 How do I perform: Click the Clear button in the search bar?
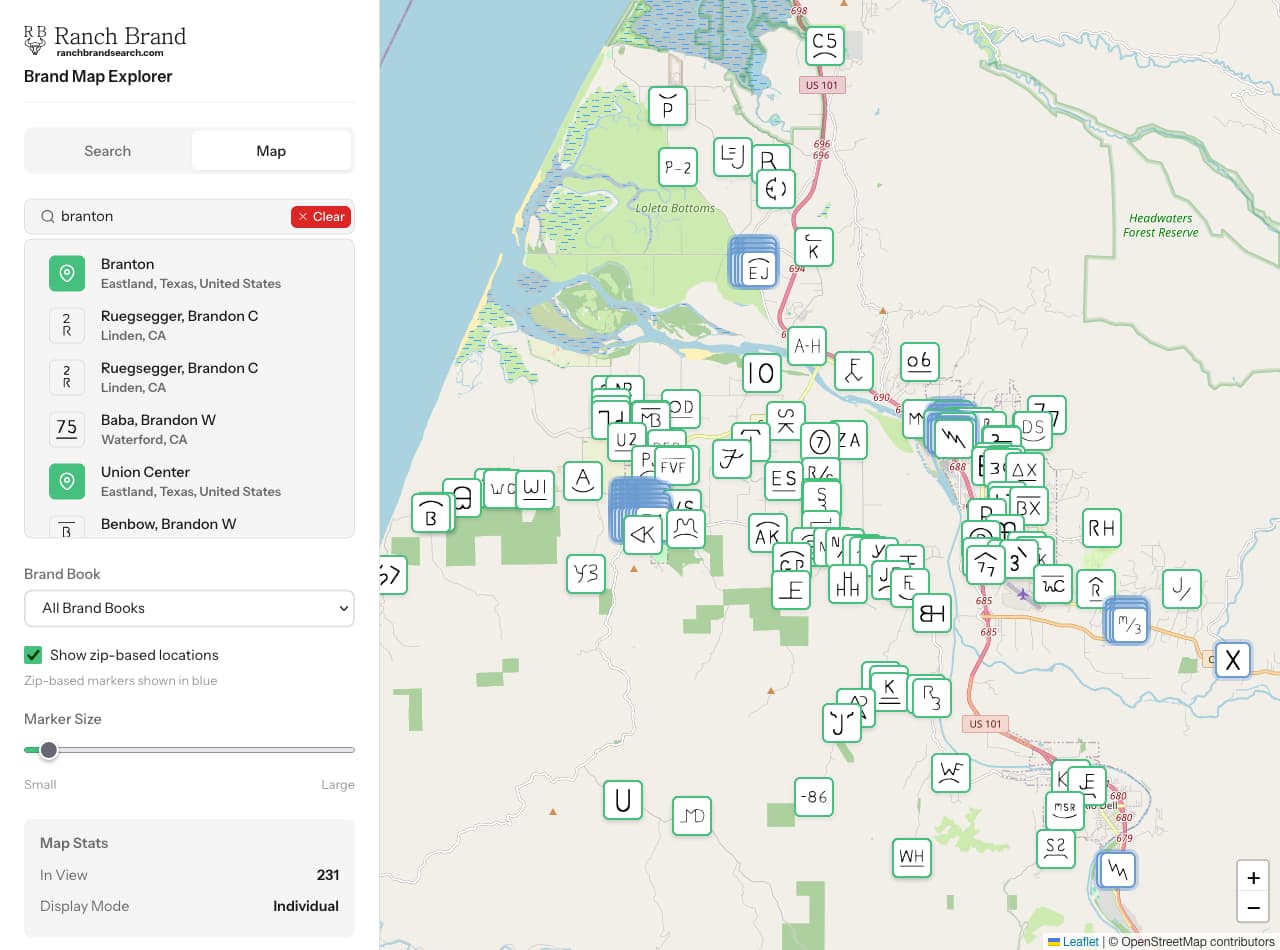320,216
